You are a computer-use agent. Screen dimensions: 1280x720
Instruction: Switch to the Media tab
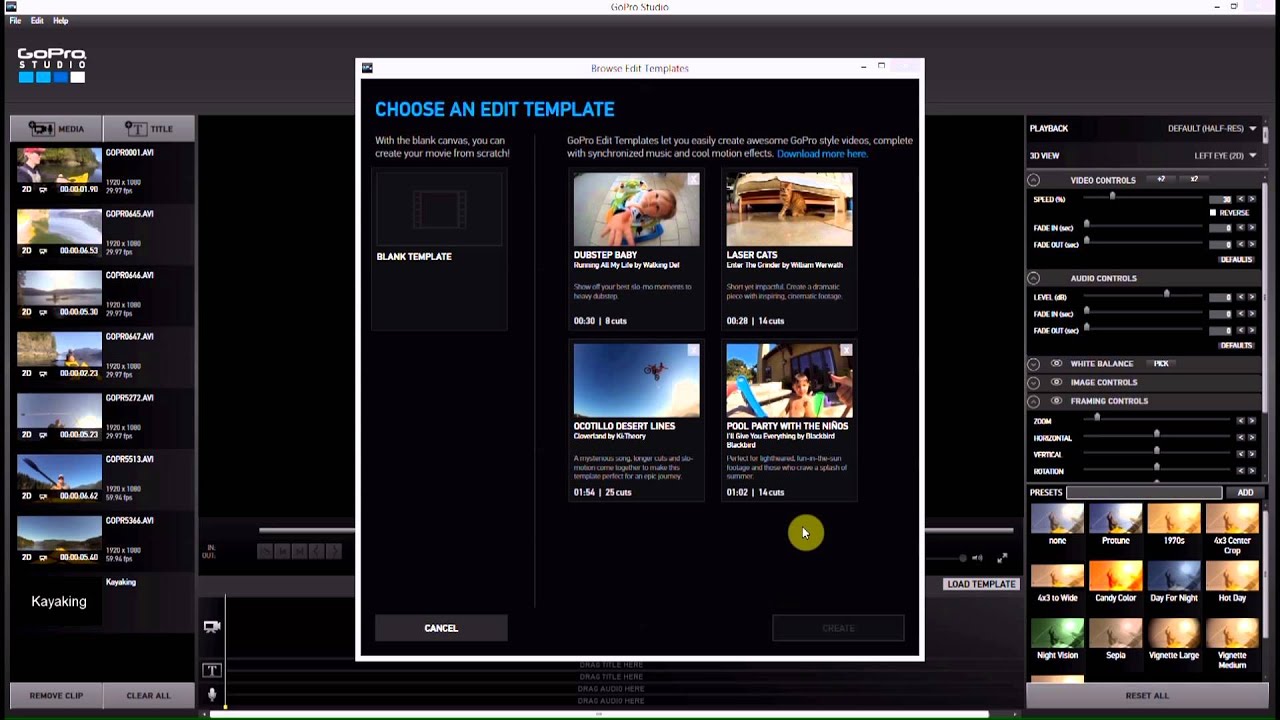(x=56, y=129)
